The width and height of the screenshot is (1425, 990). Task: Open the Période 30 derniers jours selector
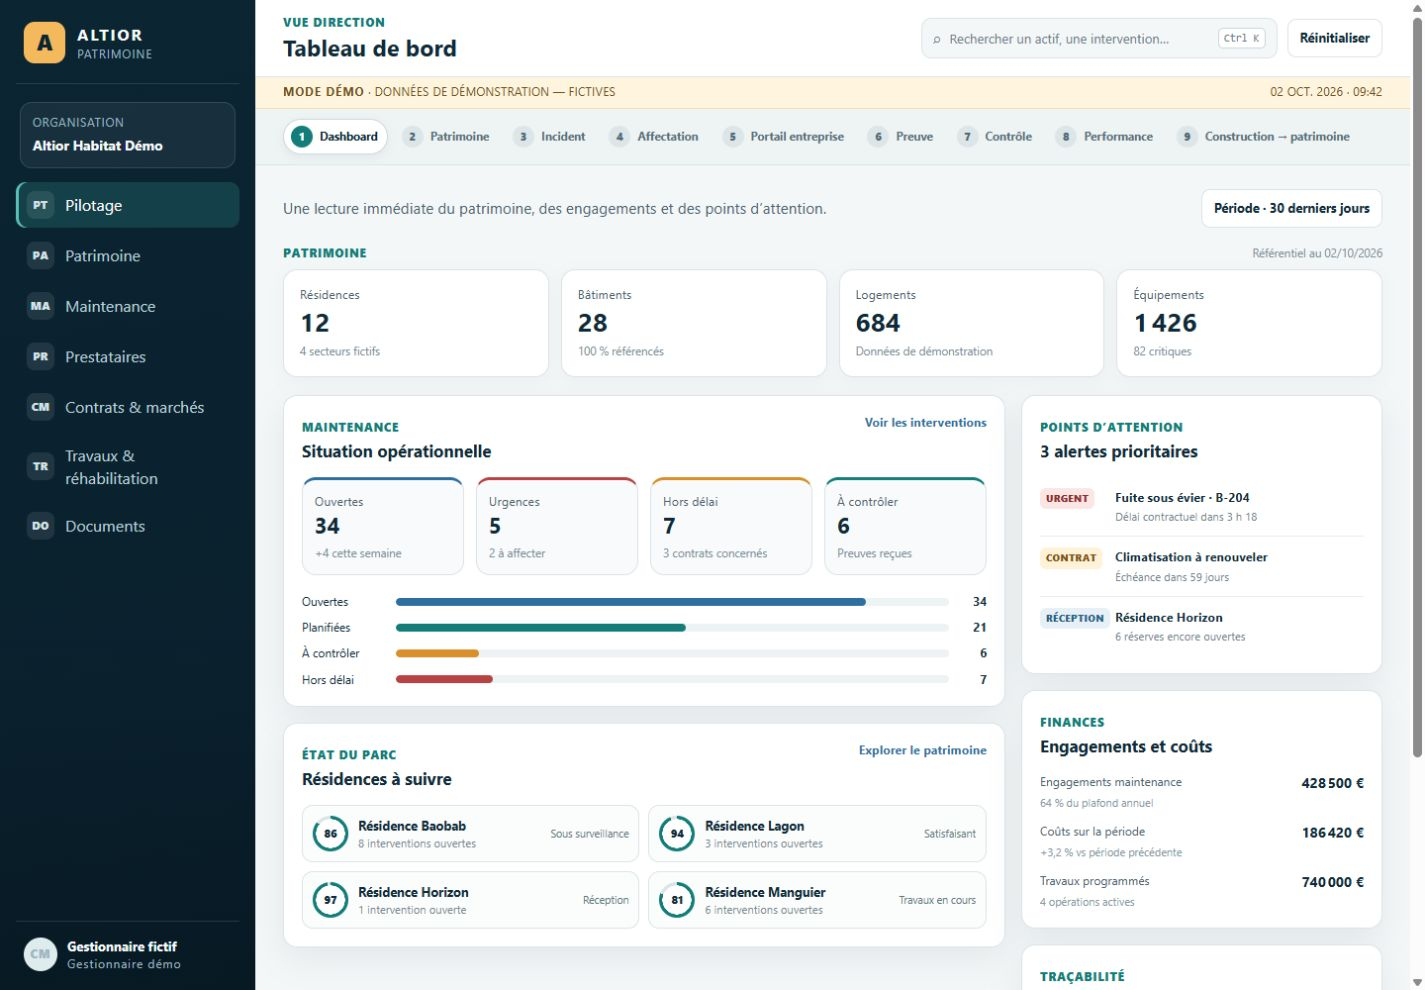point(1291,209)
